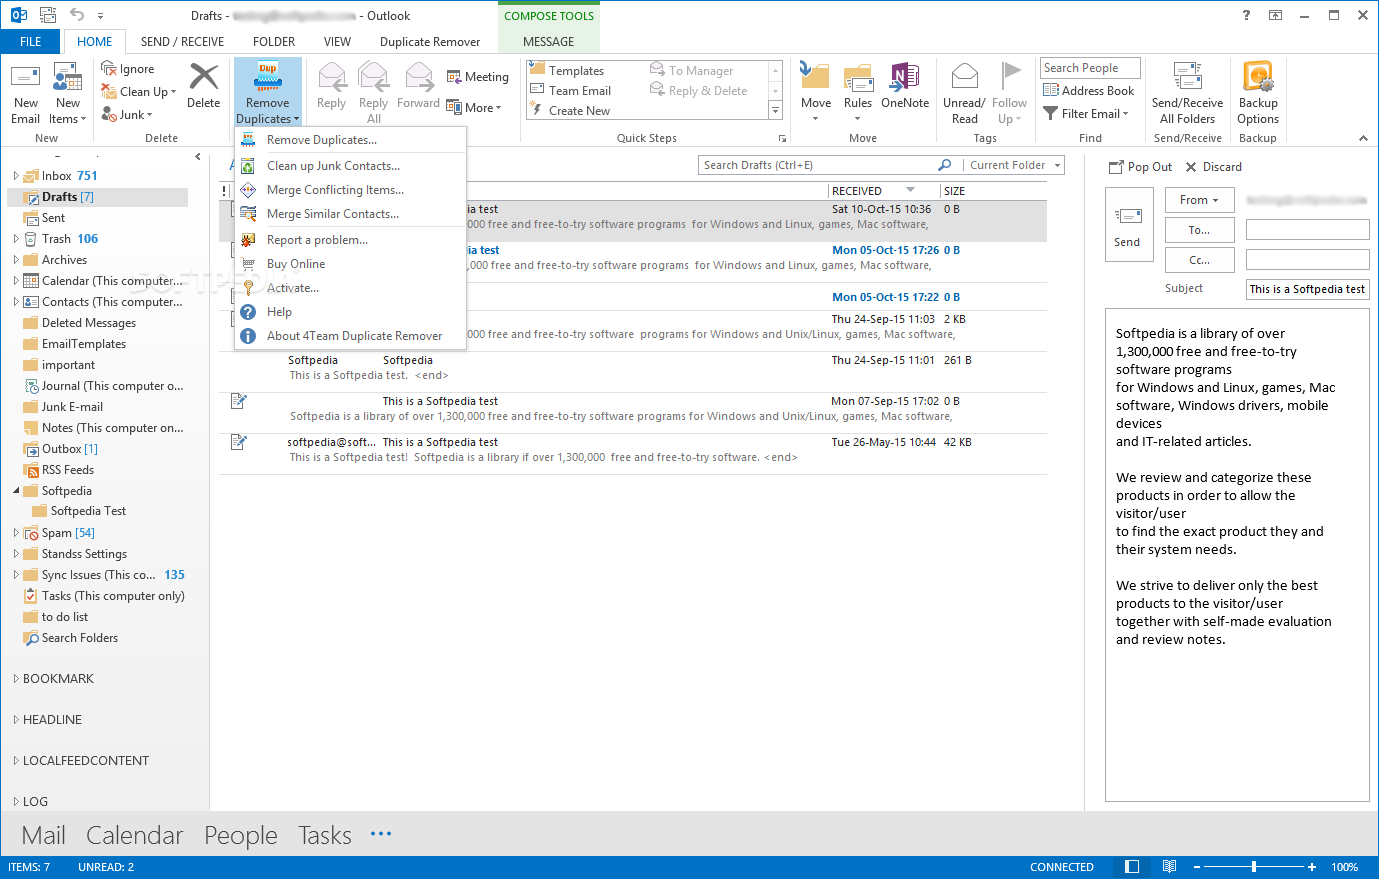The height and width of the screenshot is (879, 1379).
Task: Expand the Inbox folder
Action: point(16,176)
